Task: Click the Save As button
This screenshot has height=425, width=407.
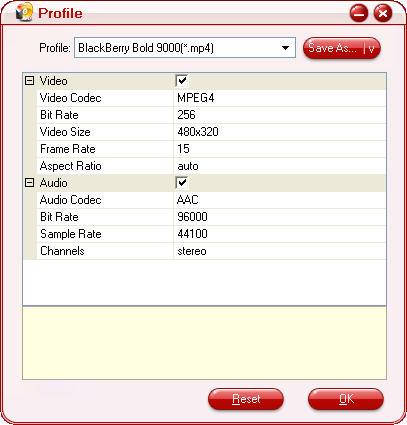Action: click(x=342, y=48)
